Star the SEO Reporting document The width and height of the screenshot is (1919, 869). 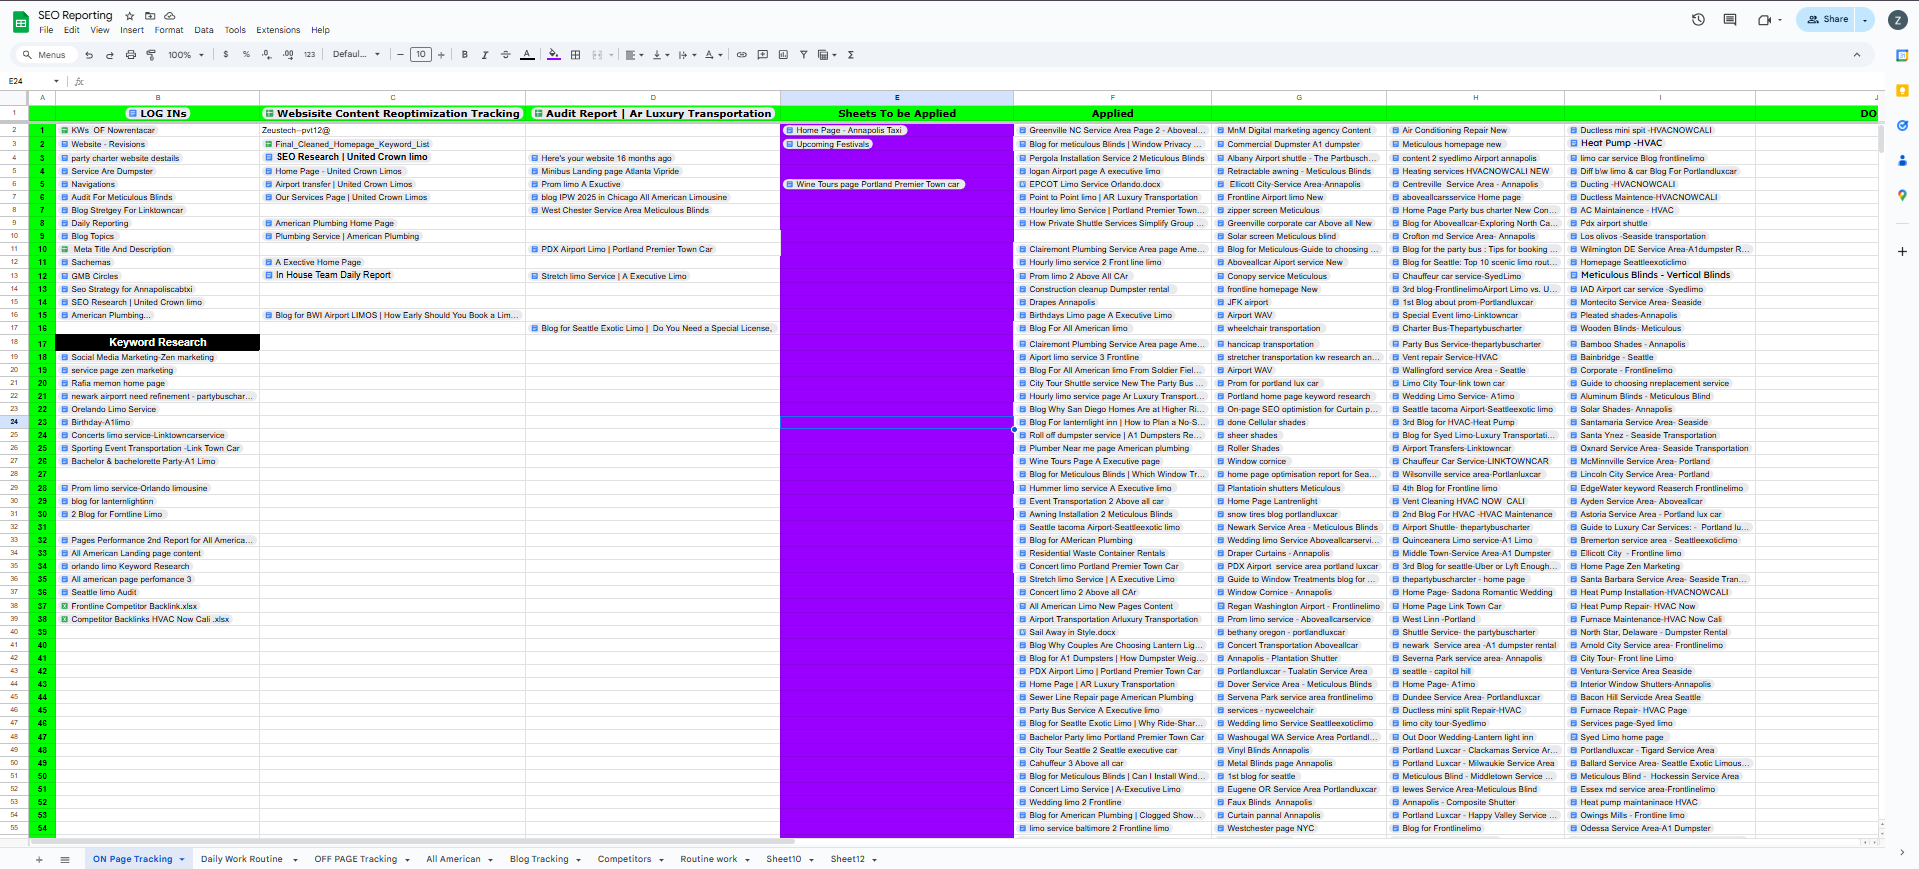pyautogui.click(x=130, y=16)
